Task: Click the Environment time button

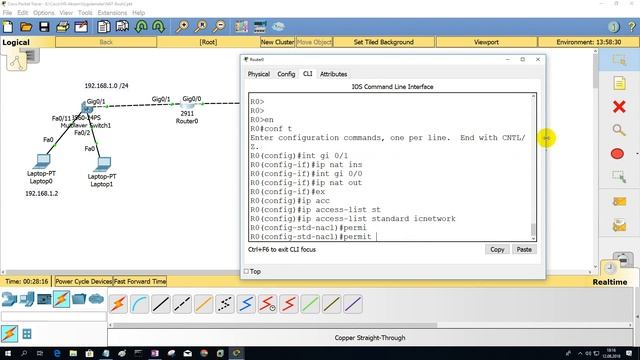Action: (589, 42)
